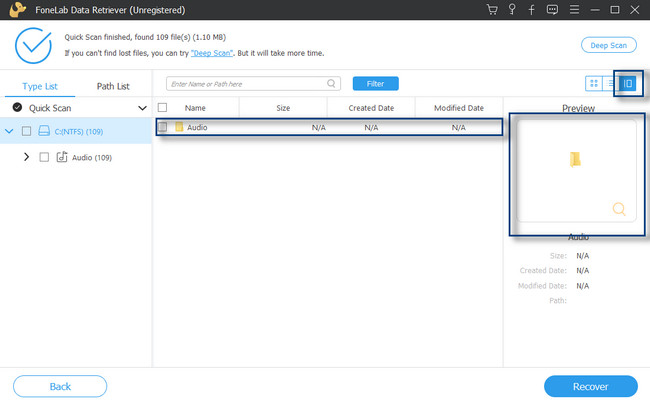Viewport: 650px width, 411px height.
Task: Click the Created Date N/A value in preview details
Action: coord(582,270)
